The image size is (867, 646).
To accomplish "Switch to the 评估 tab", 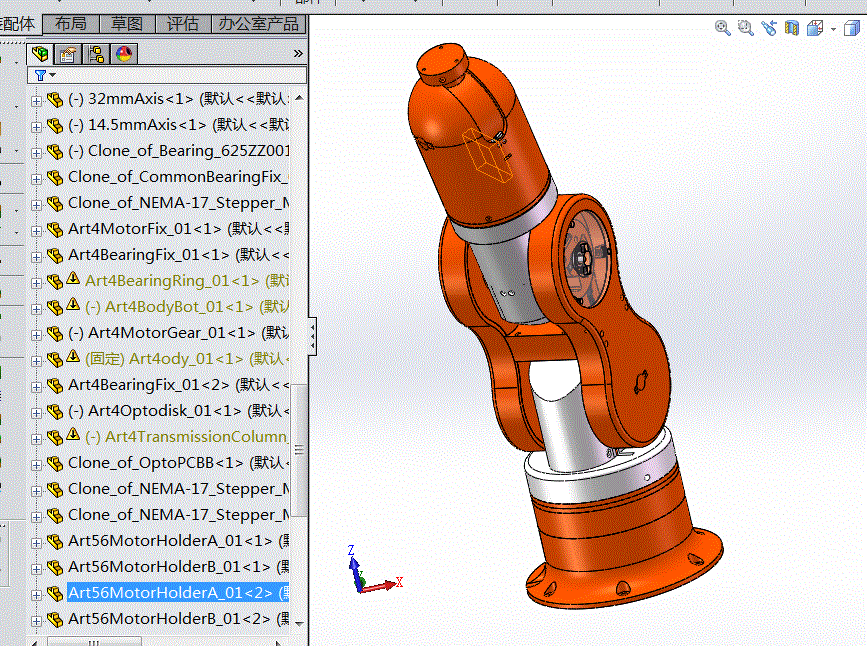I will [x=182, y=24].
